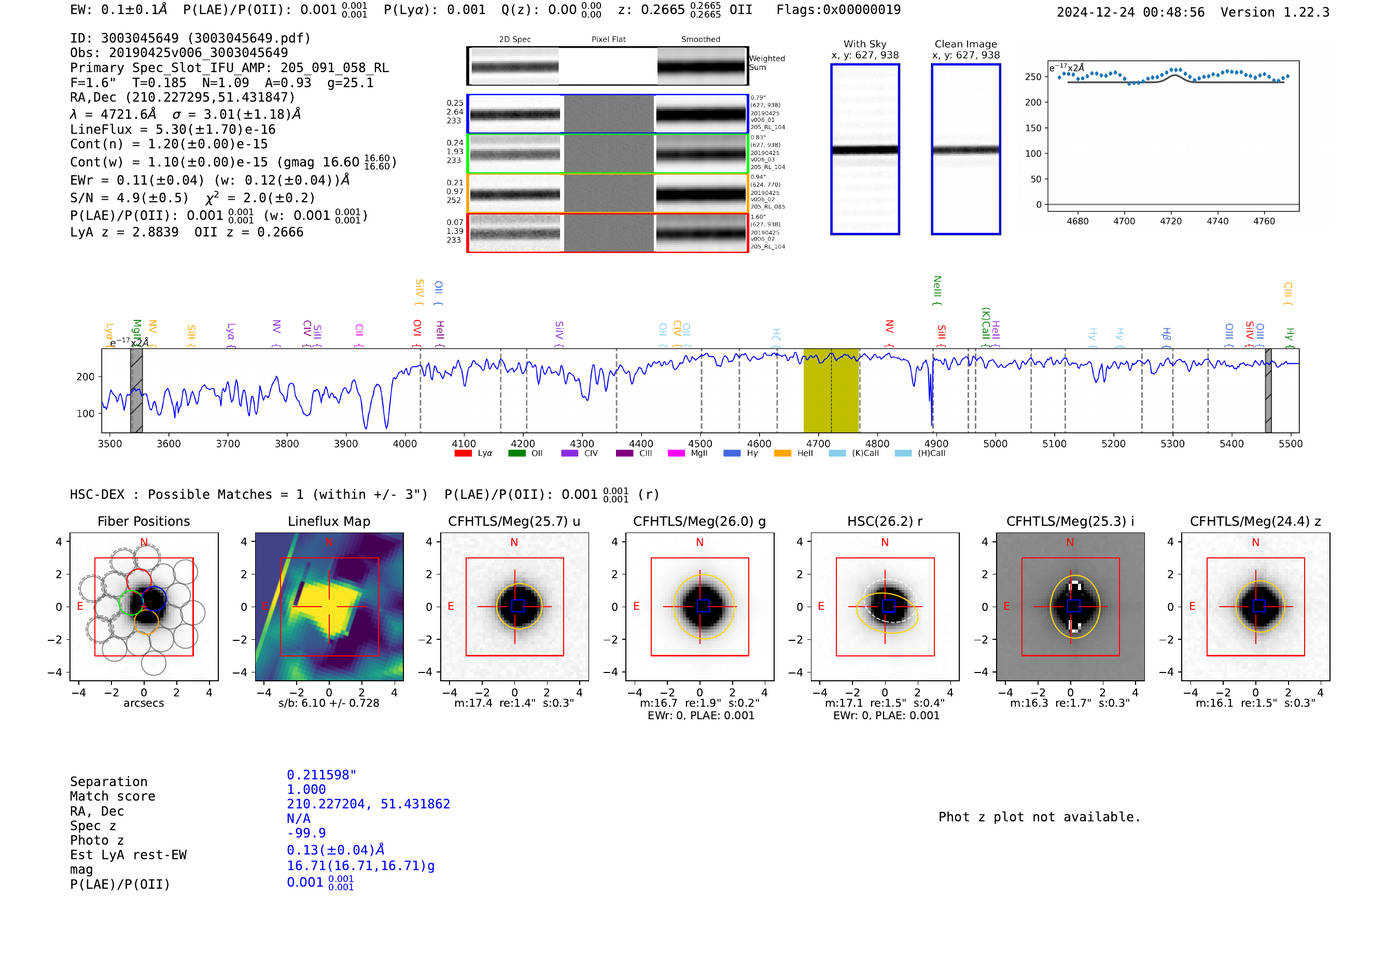1400x953 pixels.
Task: Select the CFHTLS/Meg(26.0) g cutout
Action: (x=700, y=607)
